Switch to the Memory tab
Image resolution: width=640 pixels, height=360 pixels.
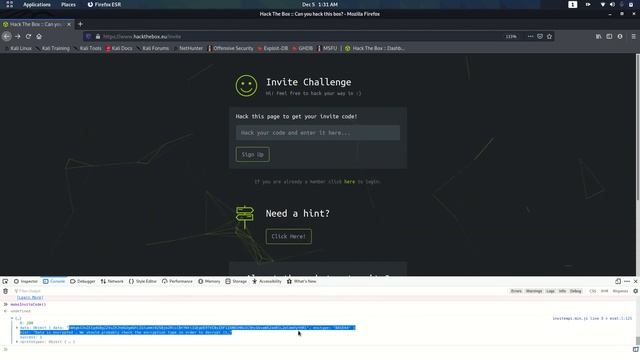[x=209, y=281]
